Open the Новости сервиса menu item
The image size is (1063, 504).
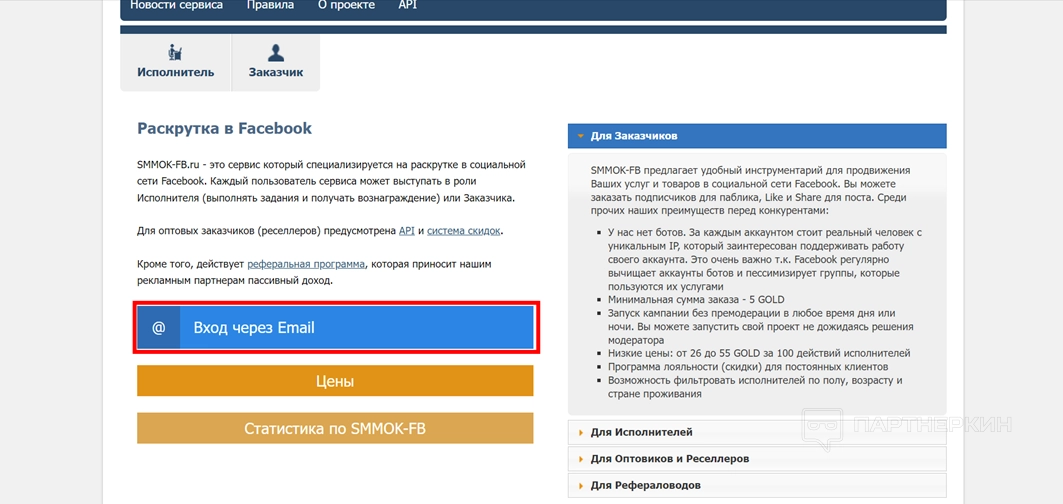click(x=176, y=5)
